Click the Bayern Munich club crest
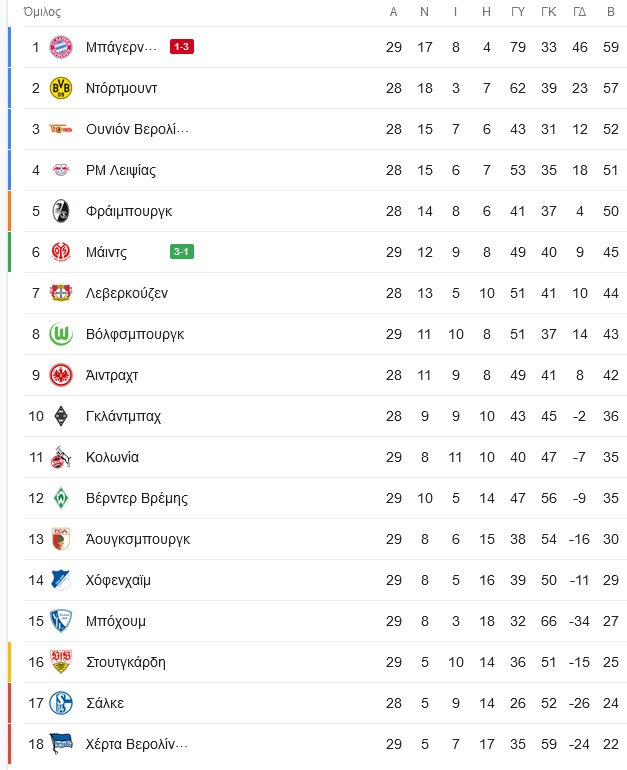The height and width of the screenshot is (770, 627). 61,47
